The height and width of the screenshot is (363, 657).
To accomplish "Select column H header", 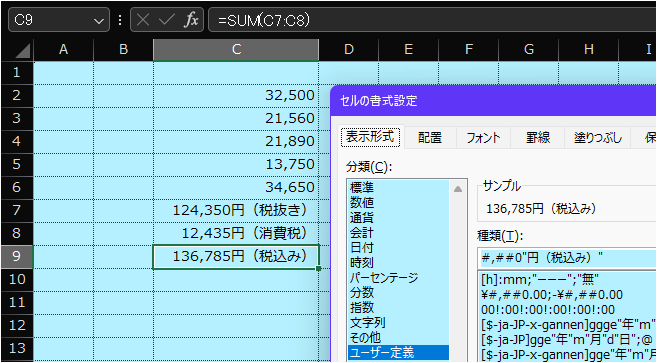I will click(x=589, y=50).
